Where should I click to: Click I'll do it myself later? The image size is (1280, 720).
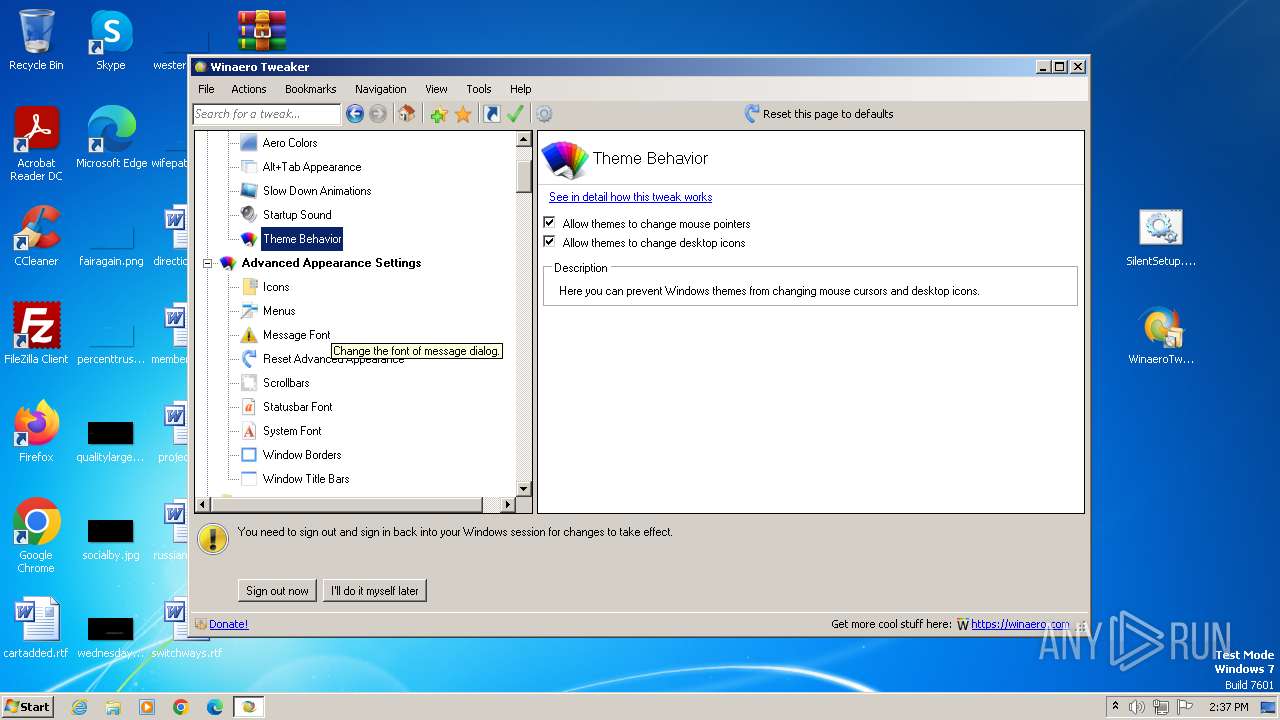pos(375,591)
